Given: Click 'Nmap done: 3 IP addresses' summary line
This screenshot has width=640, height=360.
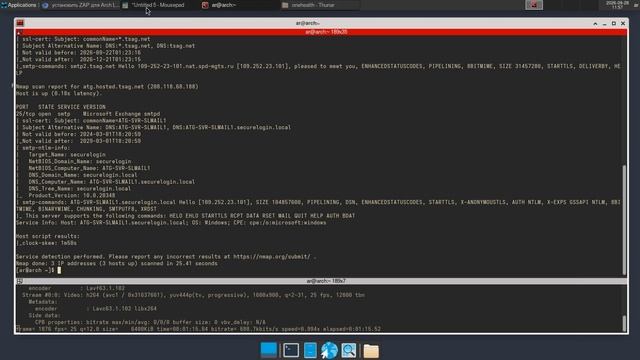Looking at the screenshot, I should (x=117, y=263).
